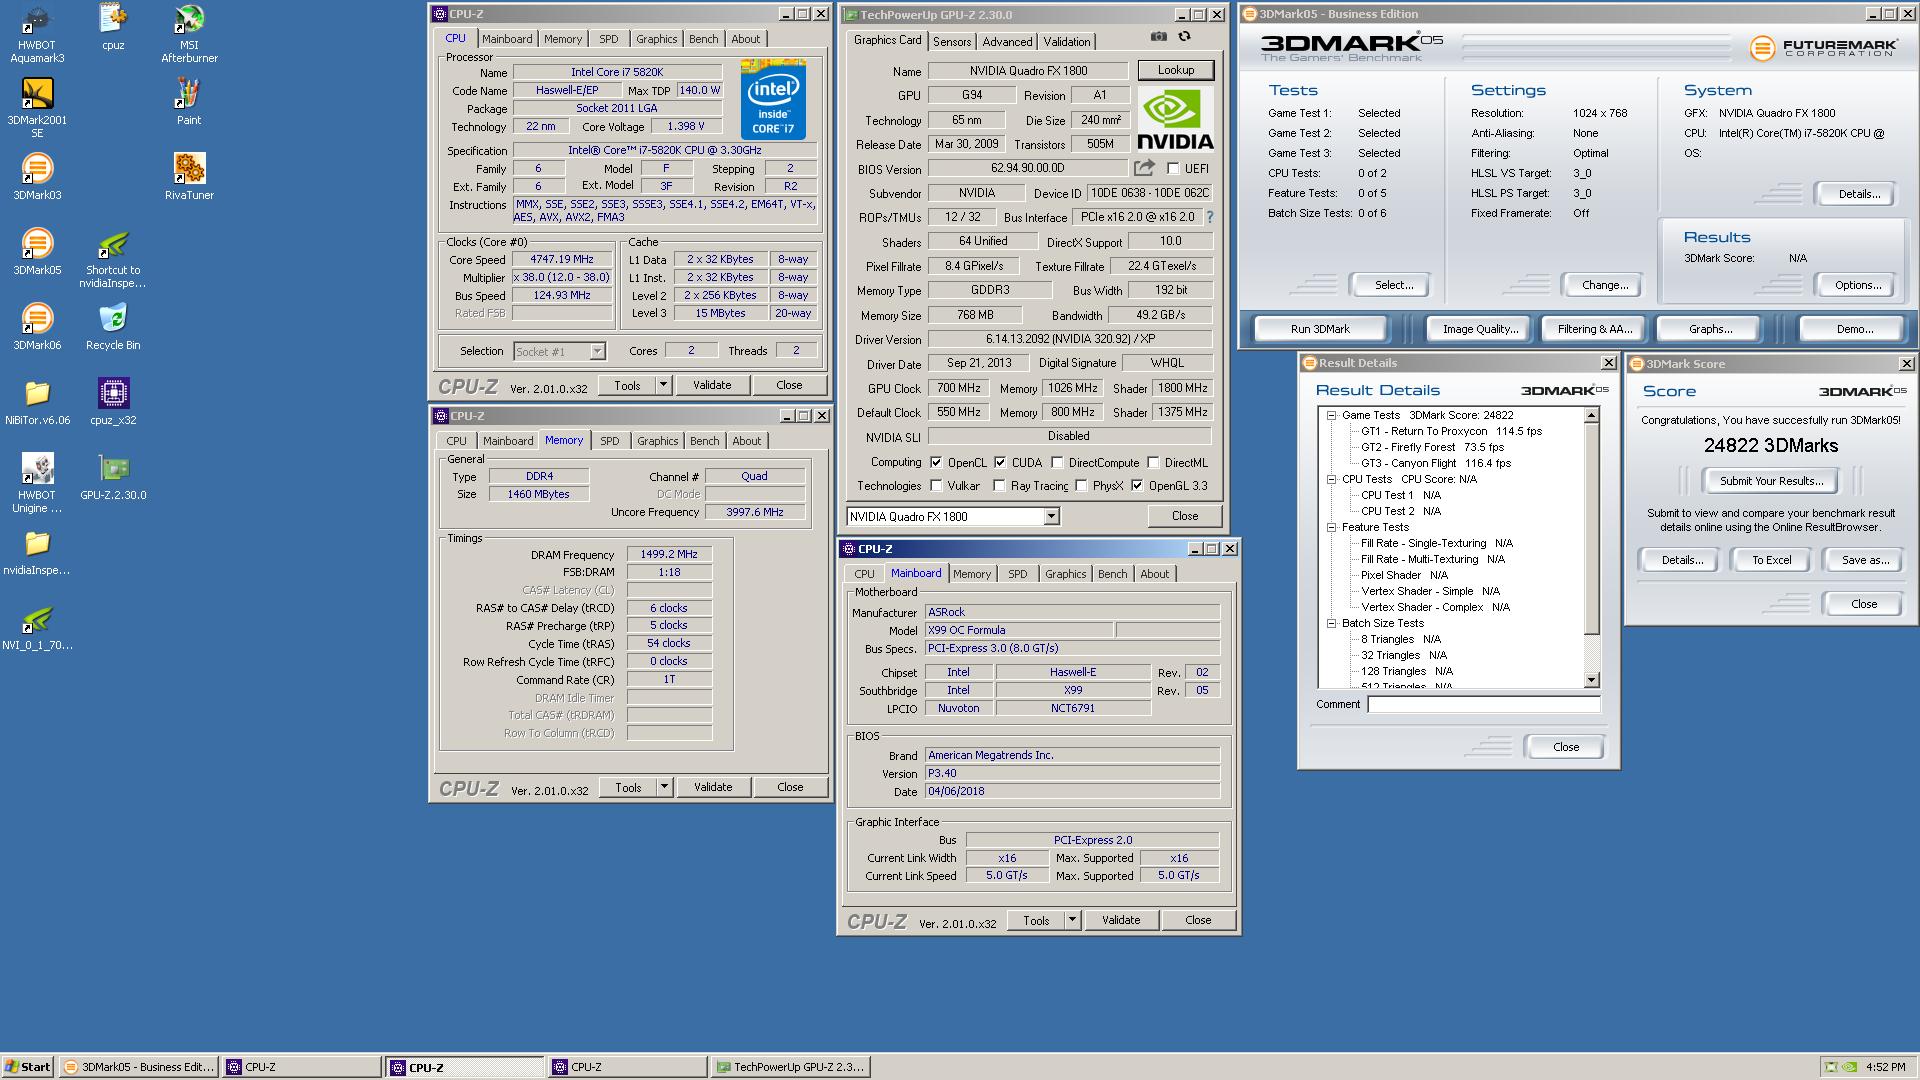Open Validation tab in GPU-Z

(x=1067, y=42)
